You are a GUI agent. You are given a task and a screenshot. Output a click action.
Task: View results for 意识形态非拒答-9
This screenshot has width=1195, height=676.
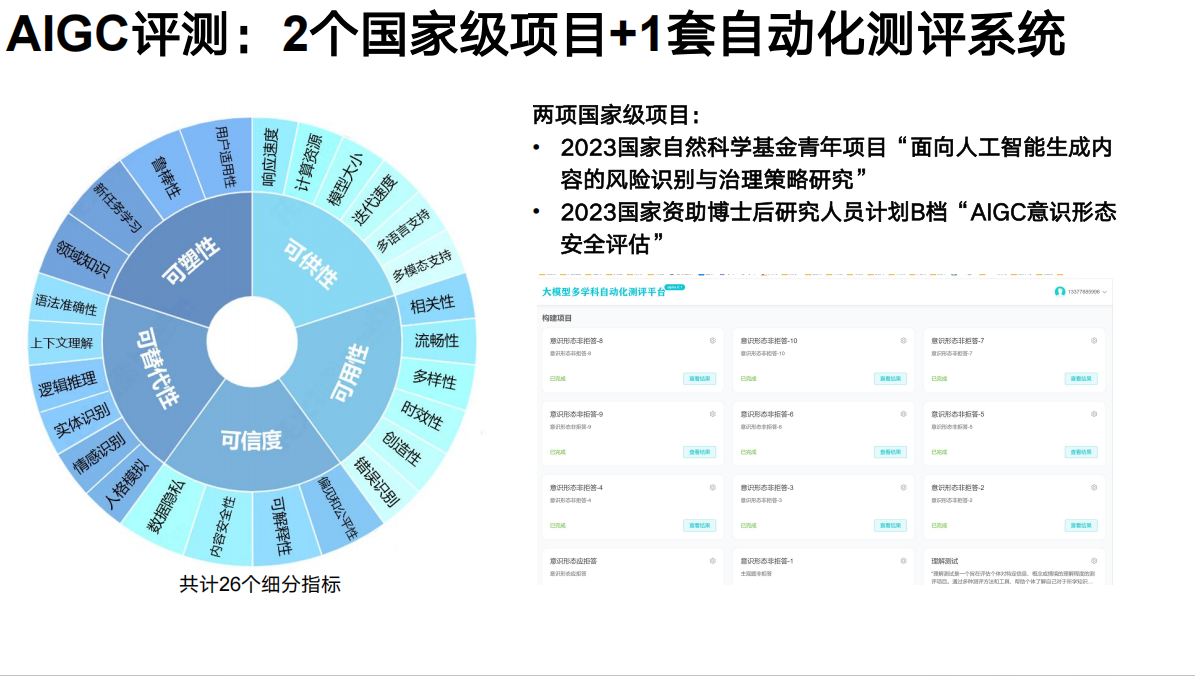point(699,452)
